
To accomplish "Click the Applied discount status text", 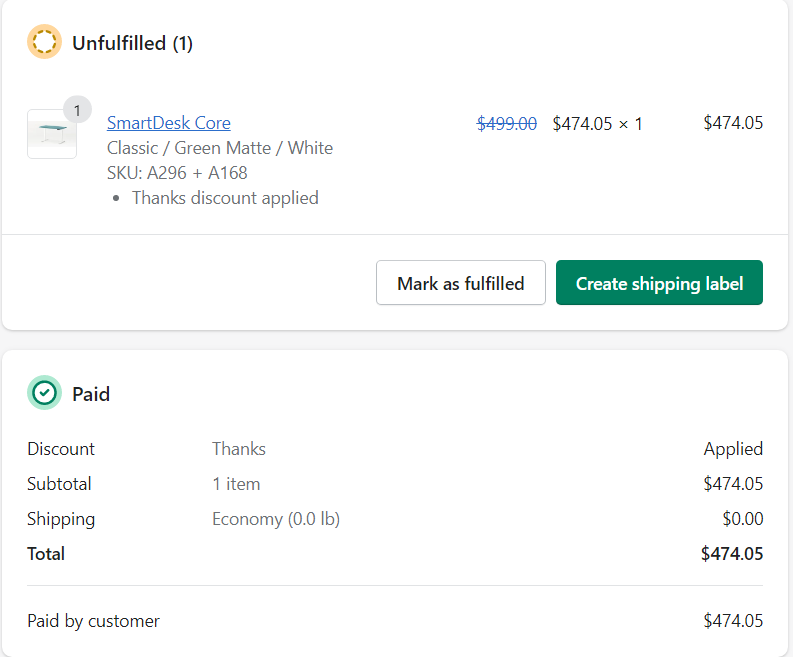I will pos(732,448).
